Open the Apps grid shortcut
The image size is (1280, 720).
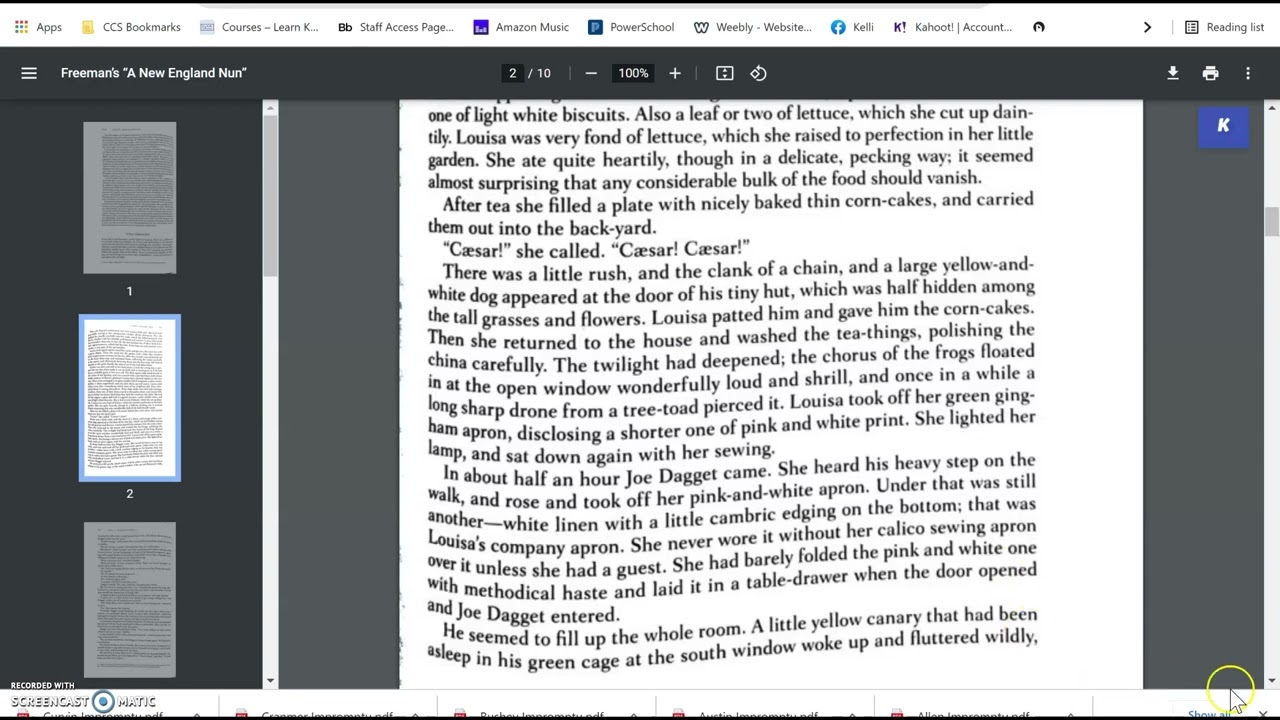click(x=38, y=27)
